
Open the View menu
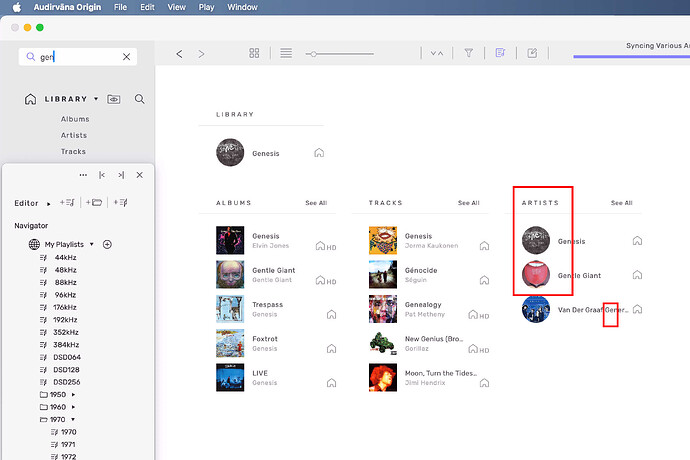(x=176, y=7)
